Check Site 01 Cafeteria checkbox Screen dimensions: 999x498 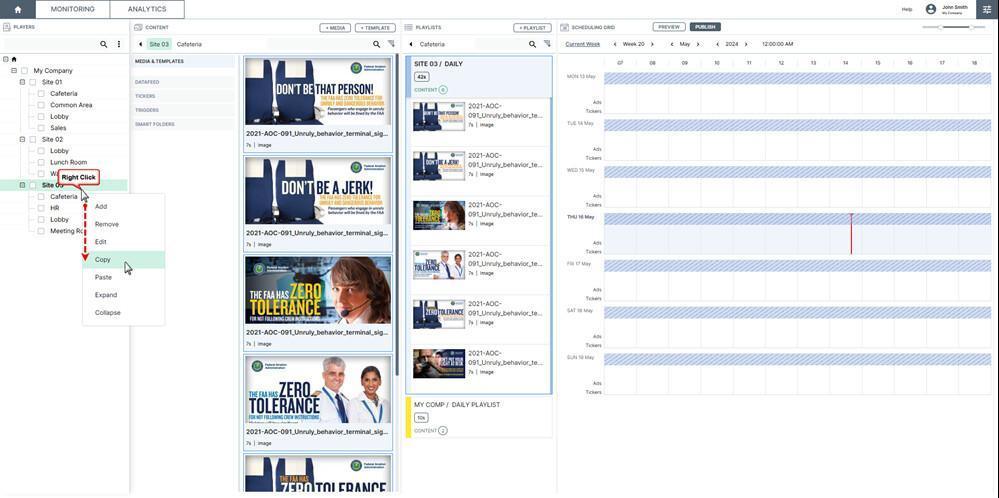click(41, 94)
